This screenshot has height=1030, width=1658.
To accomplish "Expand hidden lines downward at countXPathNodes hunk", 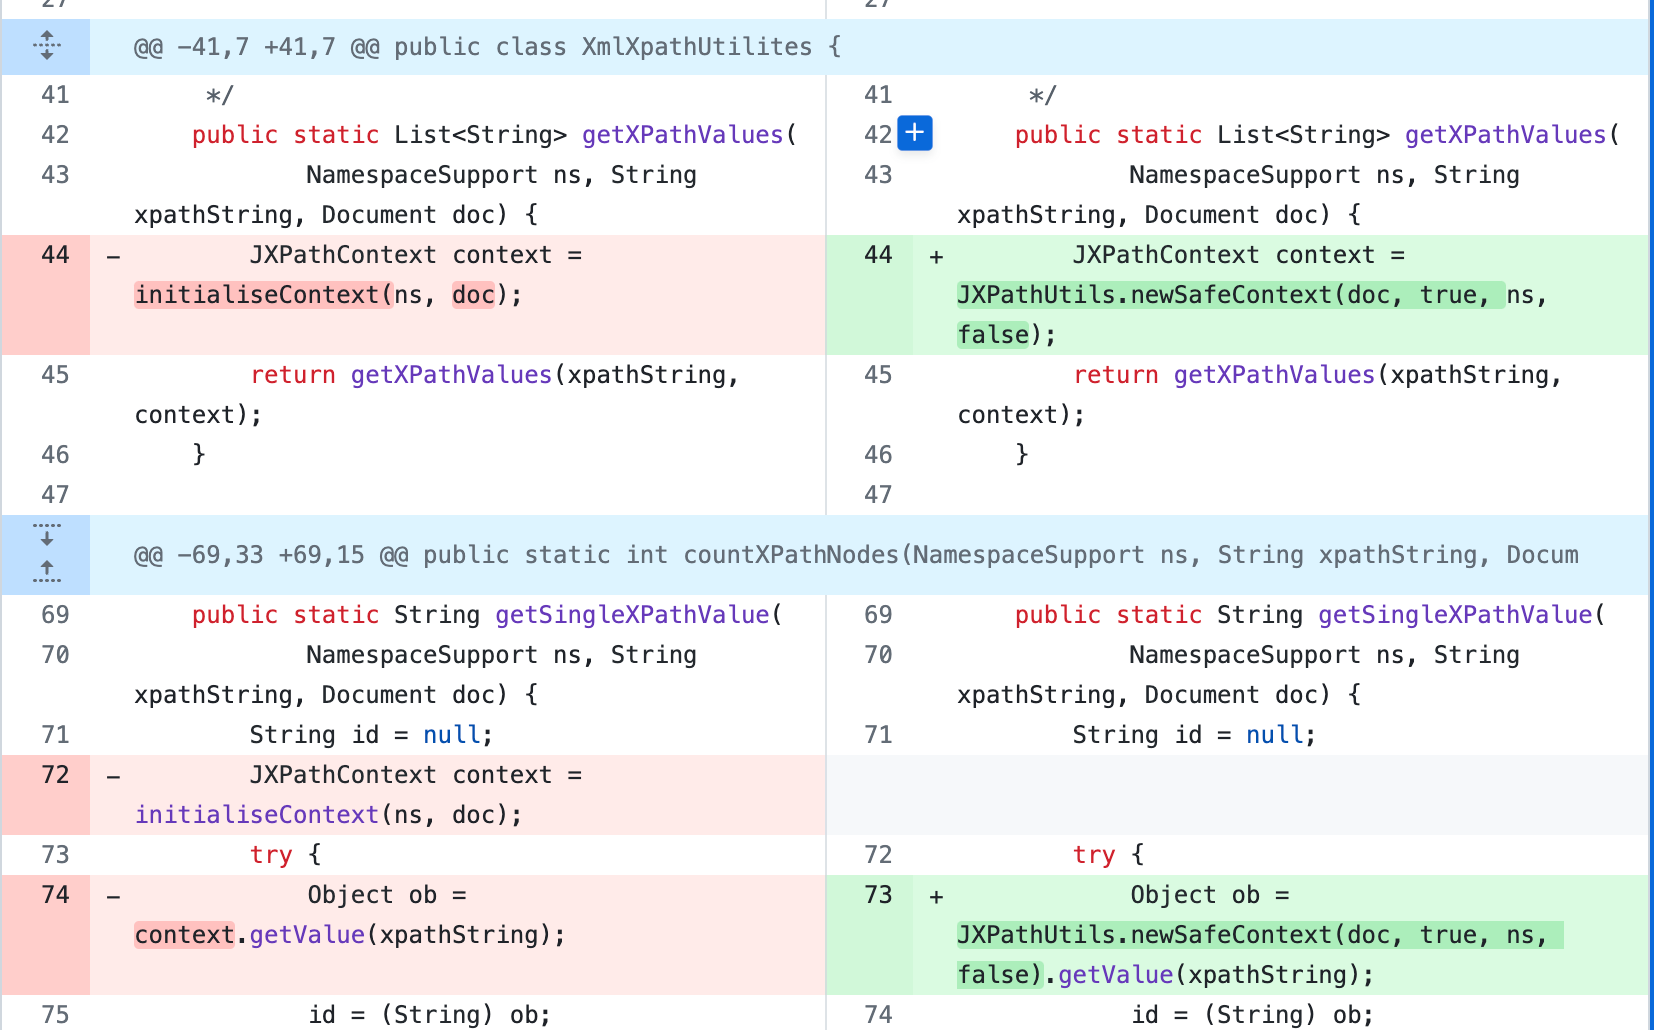I will click(x=46, y=535).
